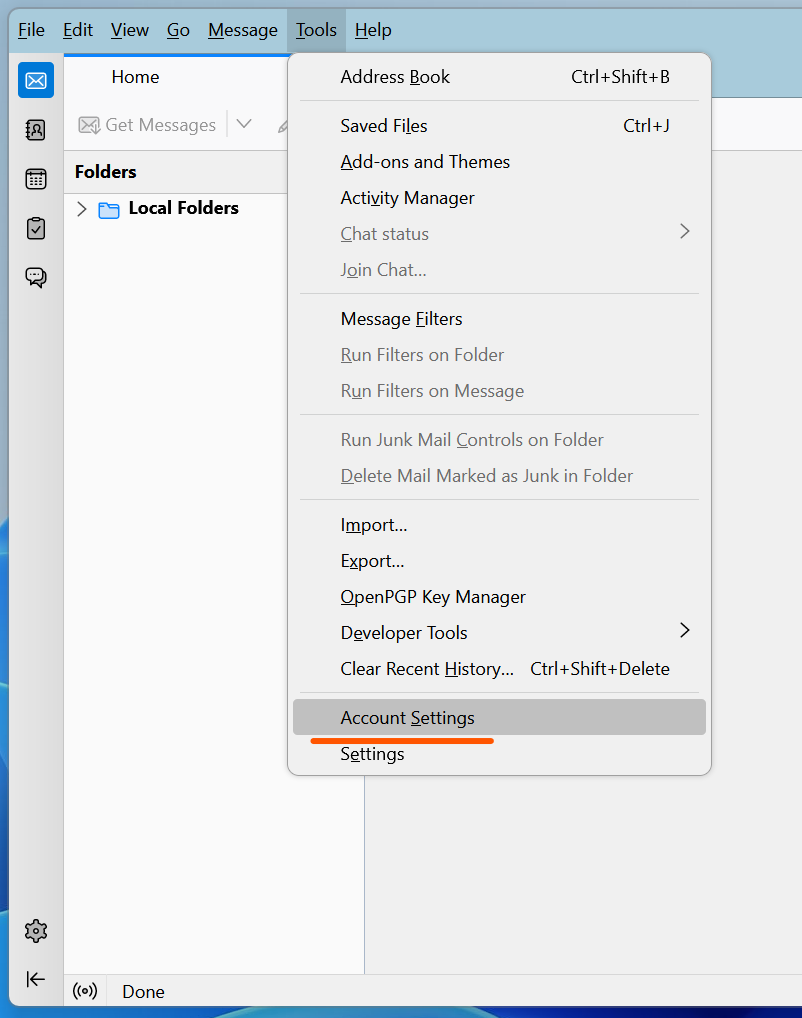The width and height of the screenshot is (802, 1018).
Task: Open the Settings gear icon in sidebar
Action: tap(36, 931)
